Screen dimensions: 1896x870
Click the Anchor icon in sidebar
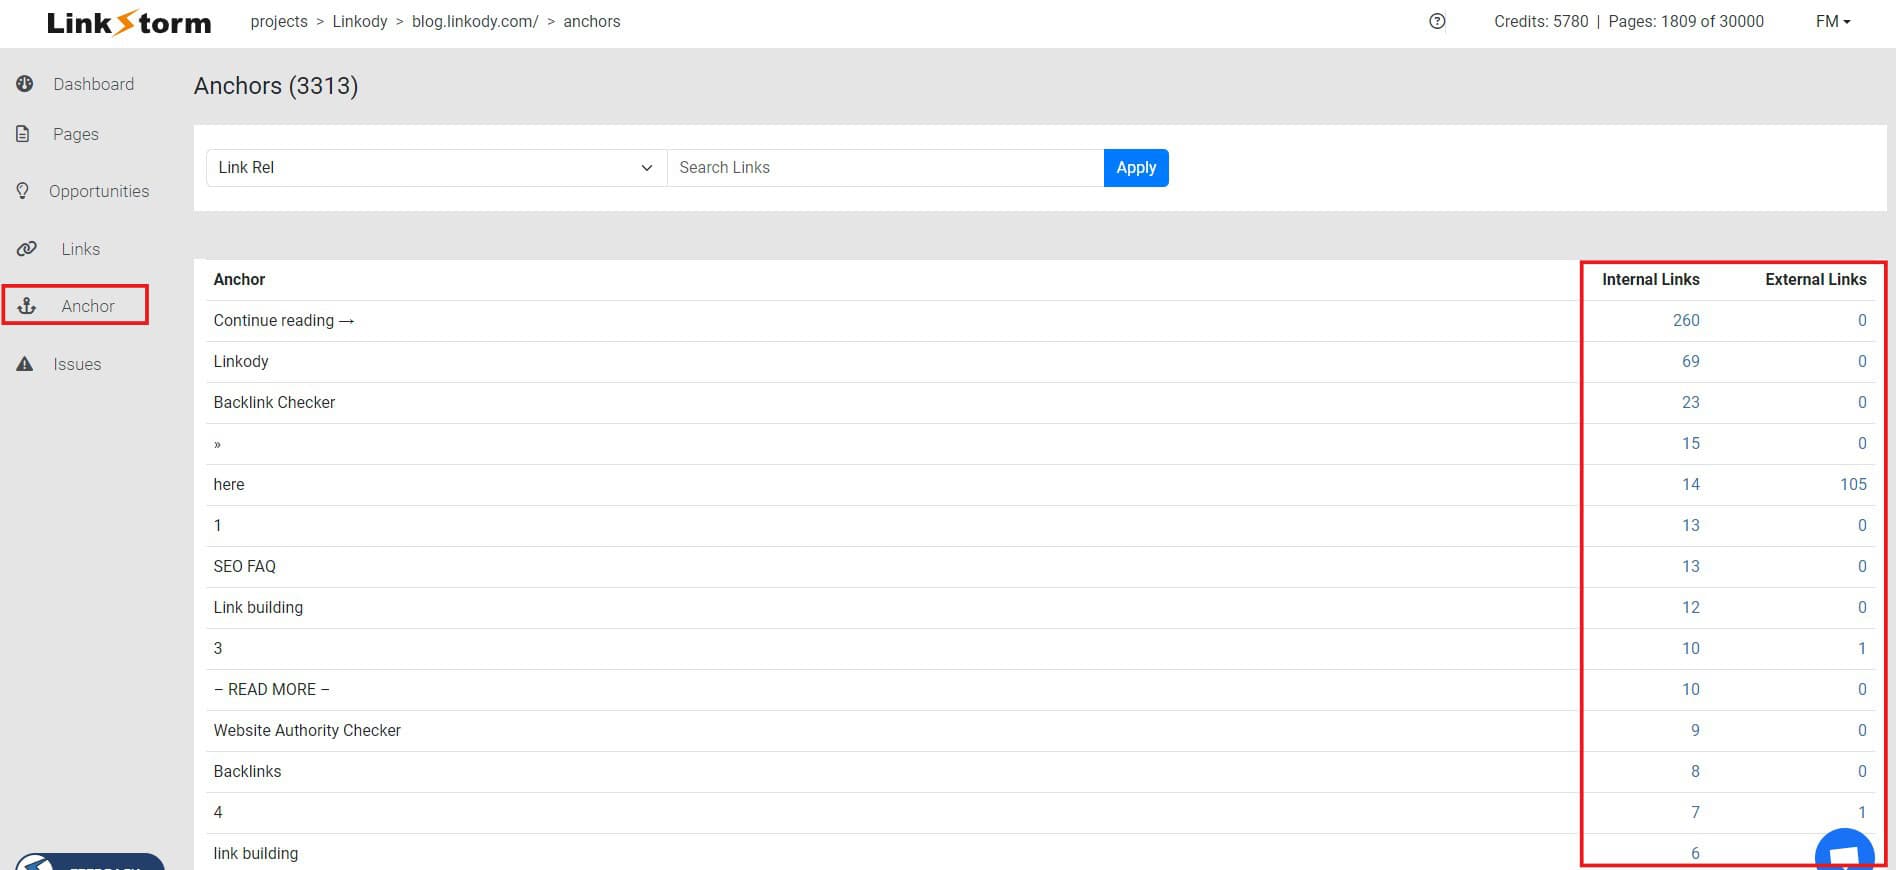pyautogui.click(x=27, y=306)
